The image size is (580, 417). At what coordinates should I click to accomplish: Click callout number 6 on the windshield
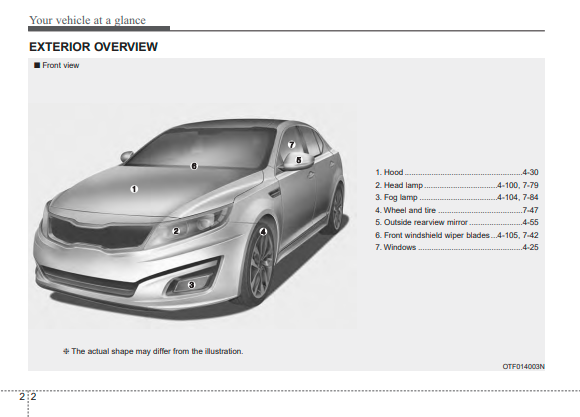194,166
